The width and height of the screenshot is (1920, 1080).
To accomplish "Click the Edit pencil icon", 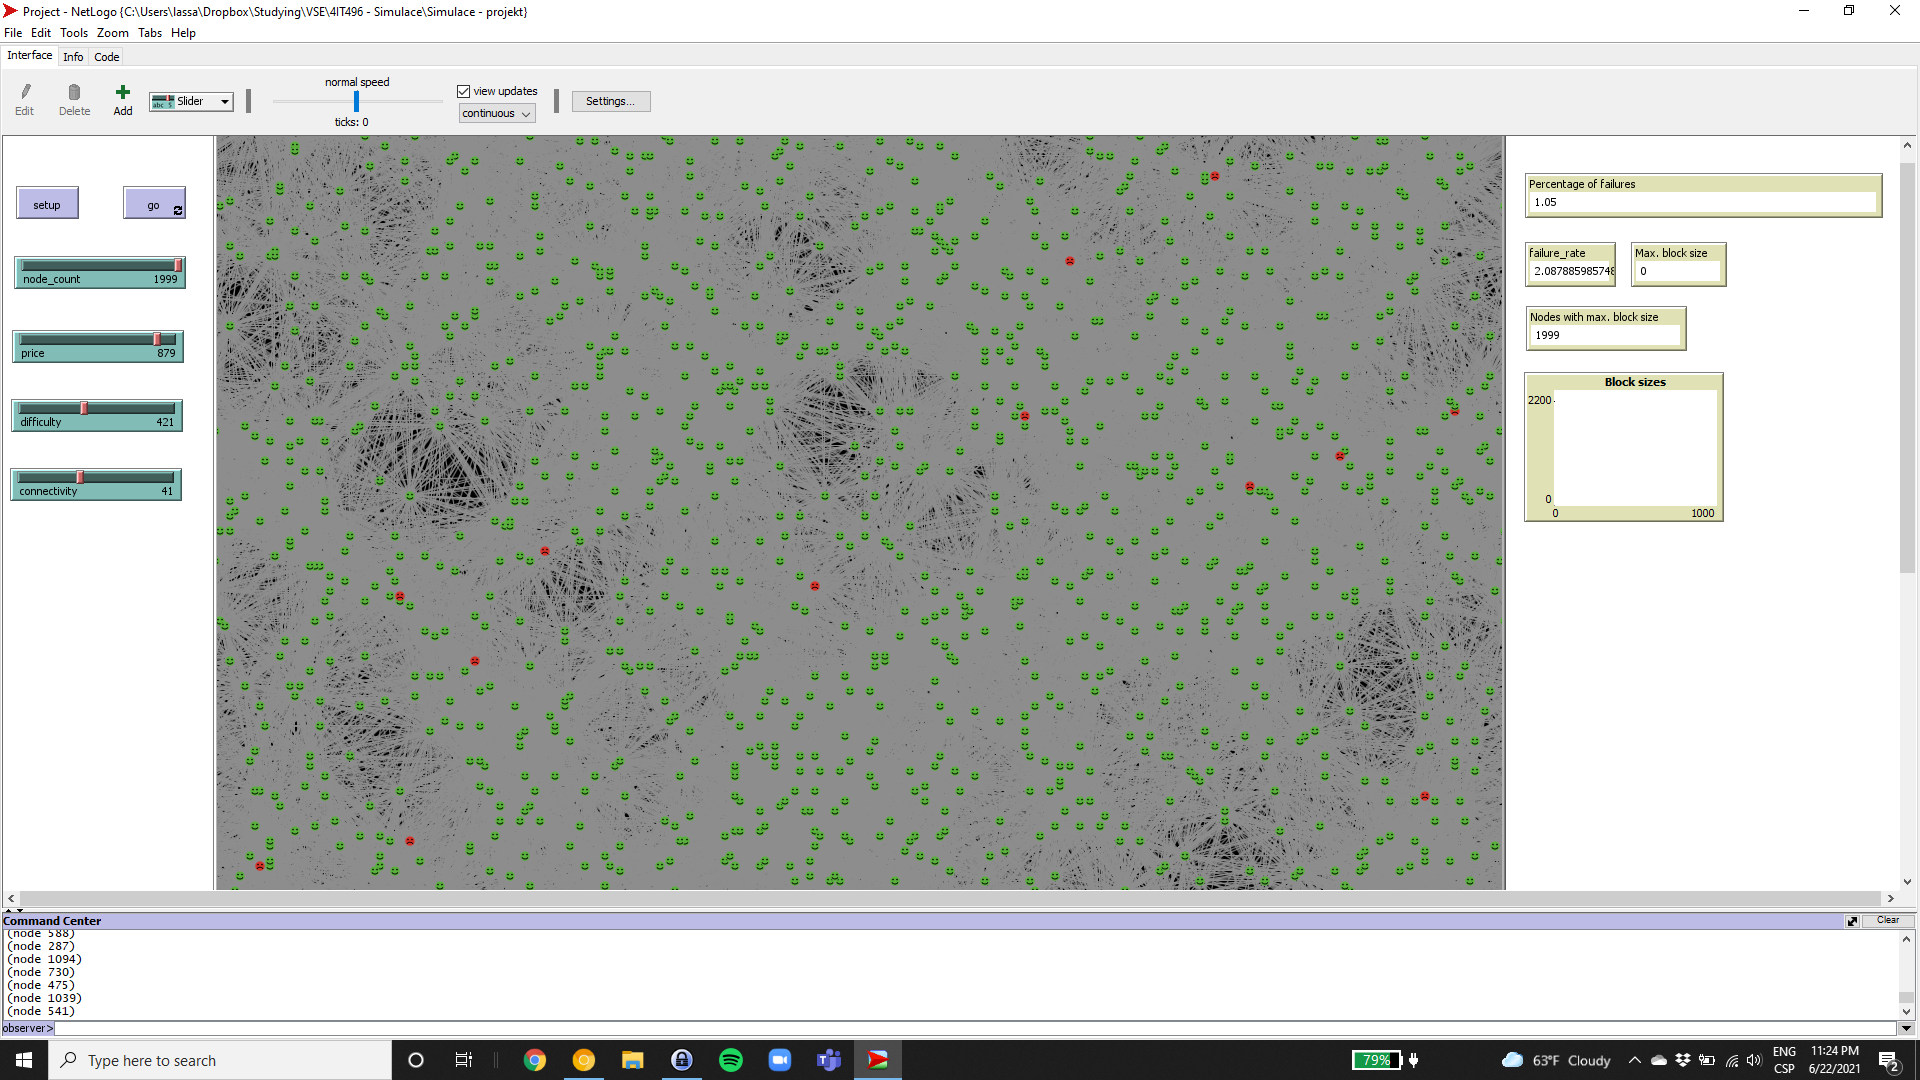I will (25, 92).
